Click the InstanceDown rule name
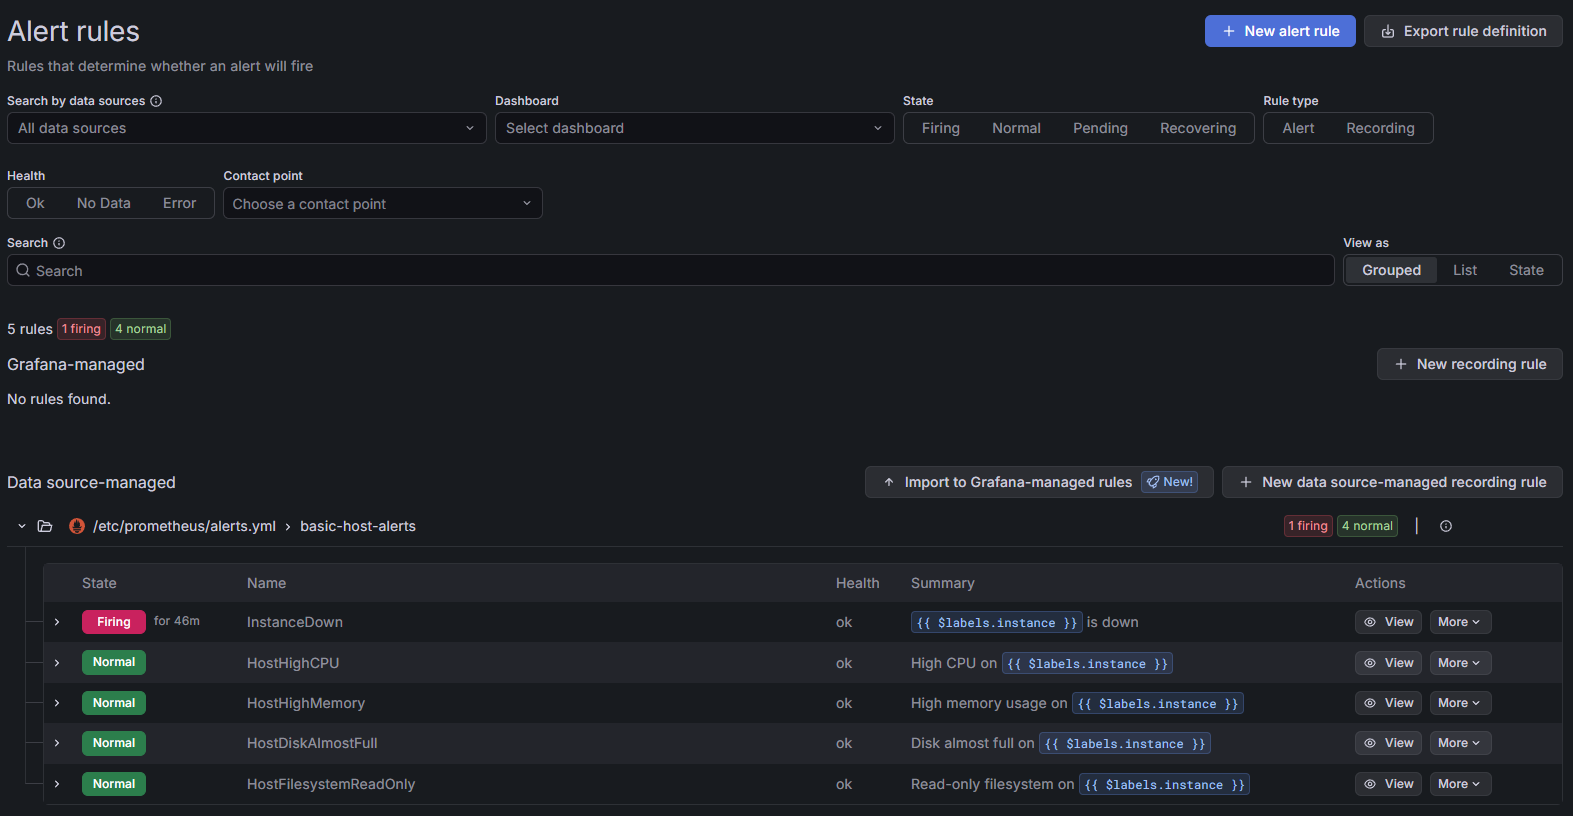Image resolution: width=1573 pixels, height=816 pixels. pos(295,622)
